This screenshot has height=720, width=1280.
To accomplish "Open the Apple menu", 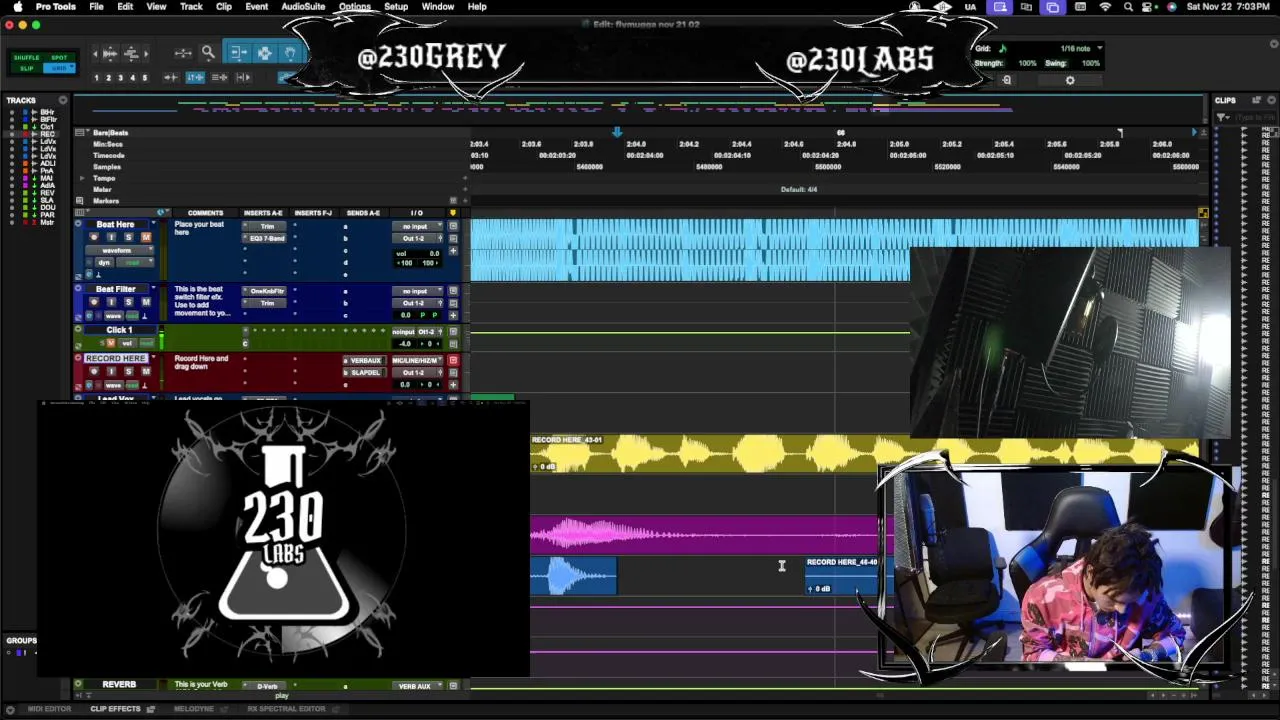I will tap(17, 7).
